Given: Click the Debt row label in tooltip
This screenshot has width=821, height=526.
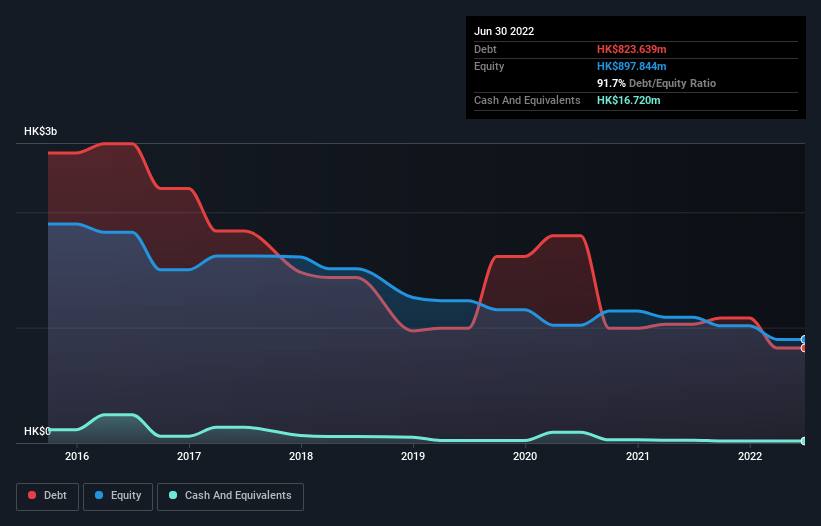Looking at the screenshot, I should click(485, 49).
